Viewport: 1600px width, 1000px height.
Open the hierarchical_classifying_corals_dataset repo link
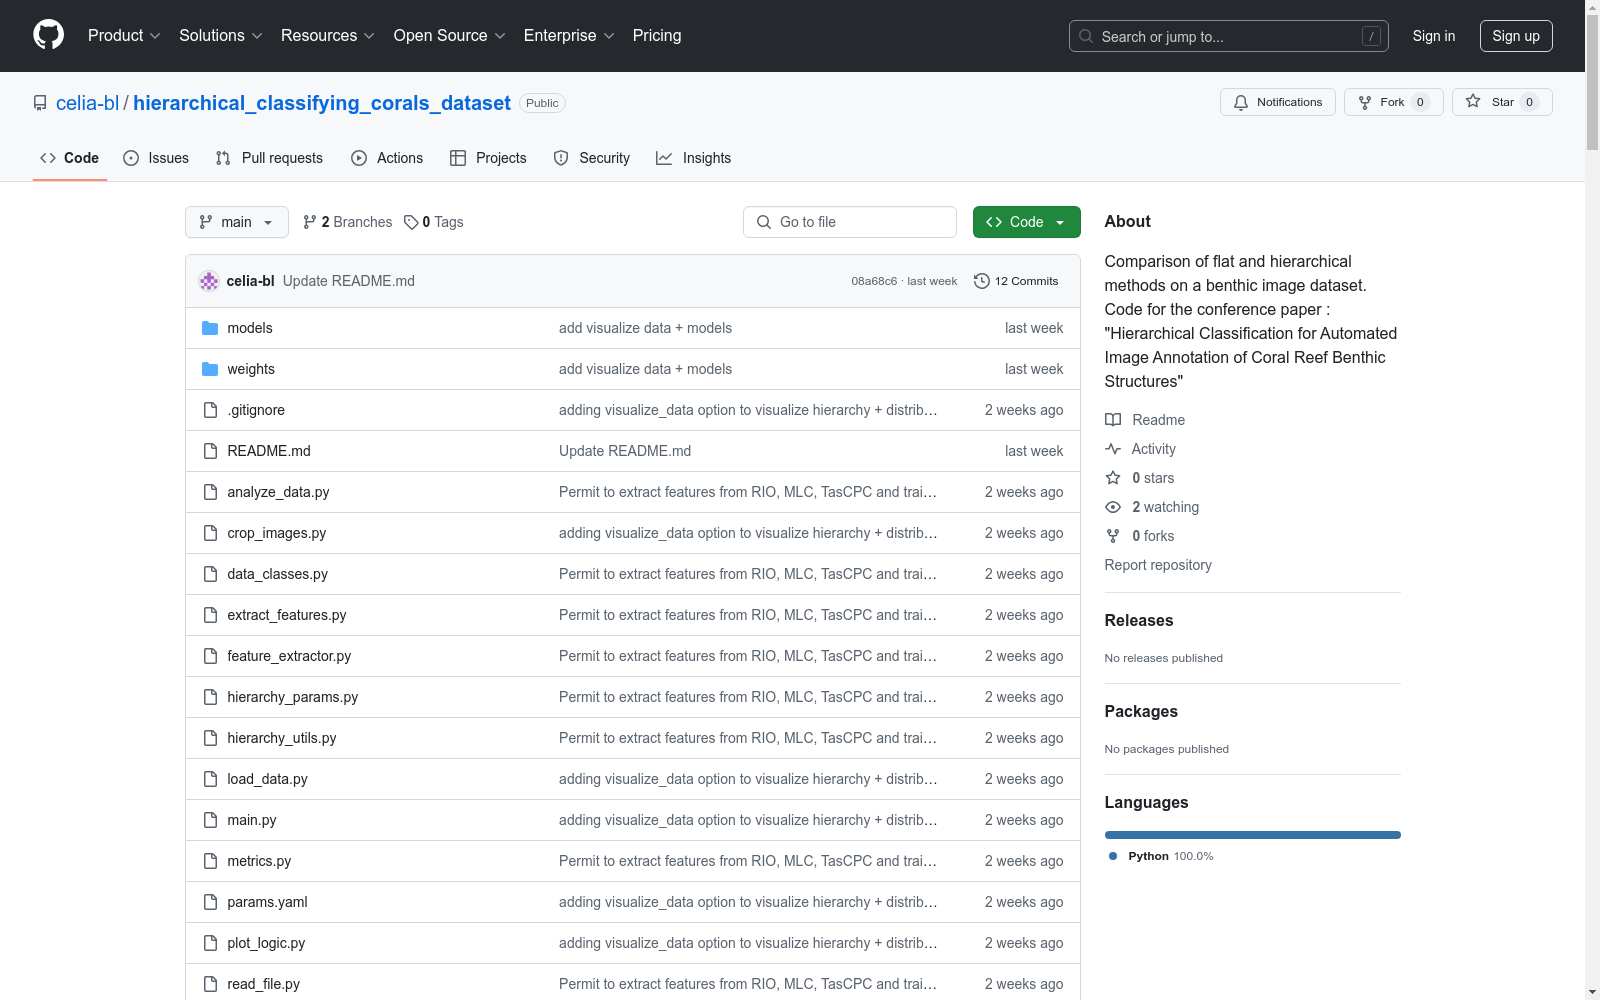(x=322, y=103)
